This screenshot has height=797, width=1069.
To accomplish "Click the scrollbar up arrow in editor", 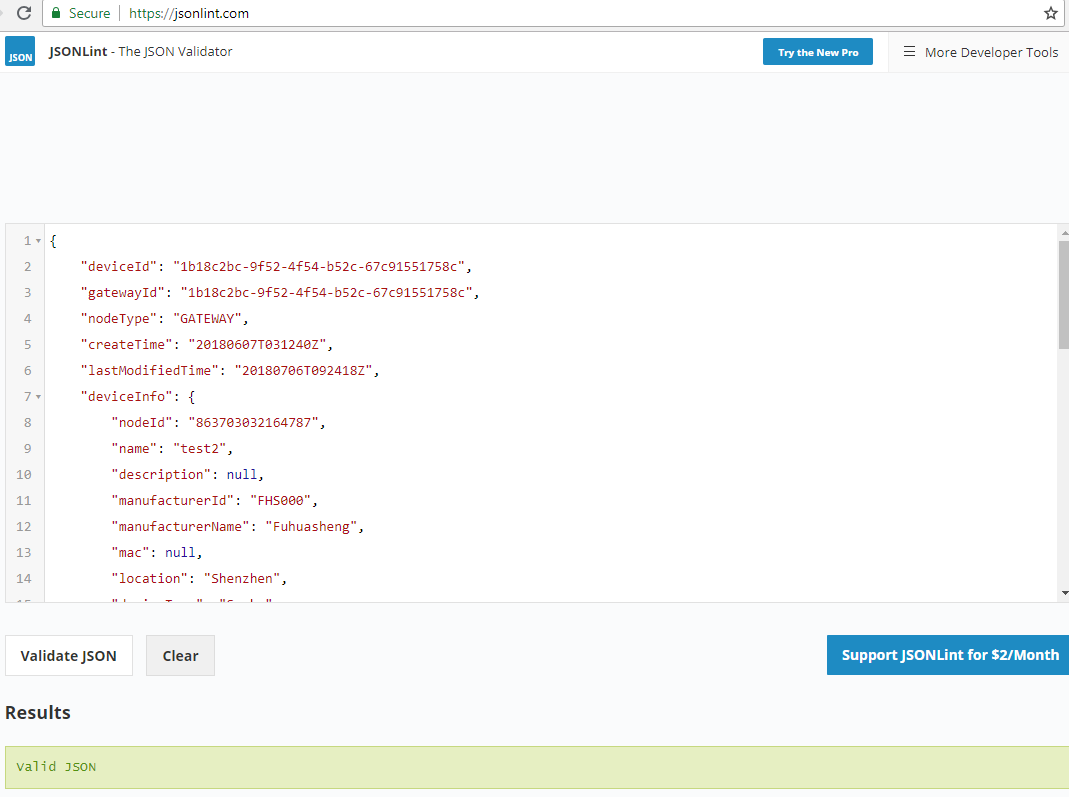I will 1064,233.
